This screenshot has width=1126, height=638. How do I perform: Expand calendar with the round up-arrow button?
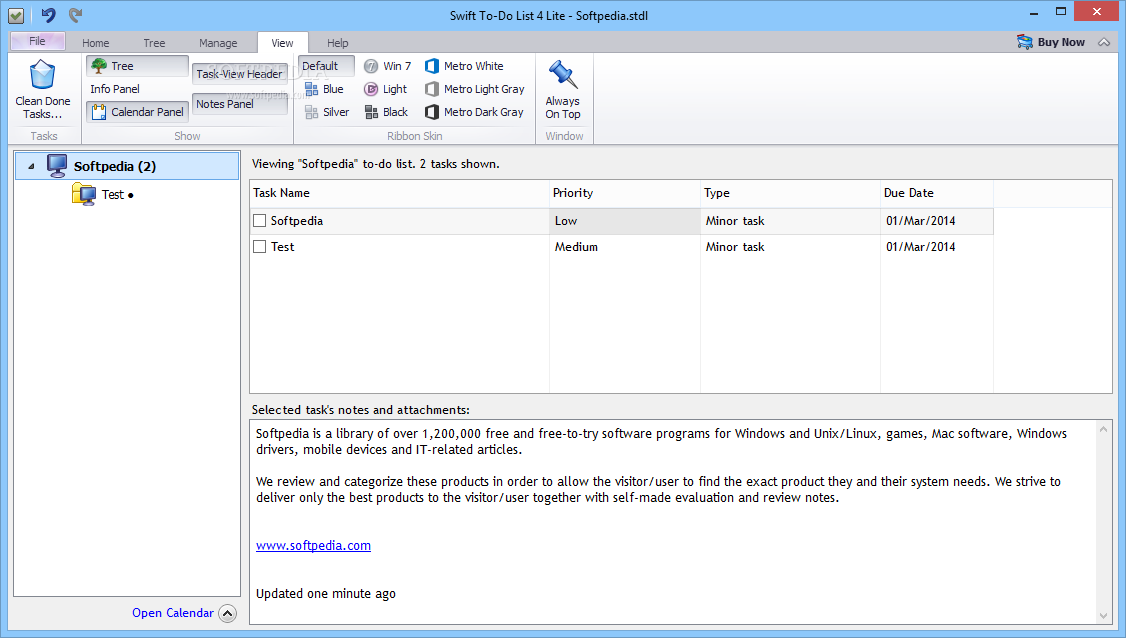click(x=228, y=614)
